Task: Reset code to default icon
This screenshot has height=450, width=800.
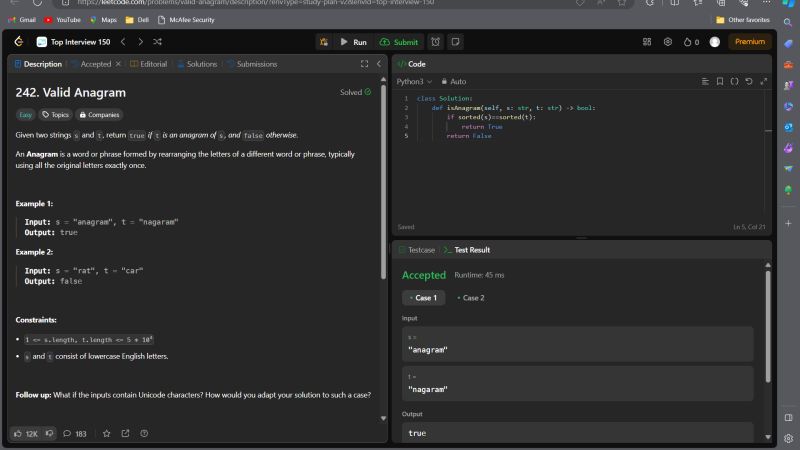Action: click(748, 82)
